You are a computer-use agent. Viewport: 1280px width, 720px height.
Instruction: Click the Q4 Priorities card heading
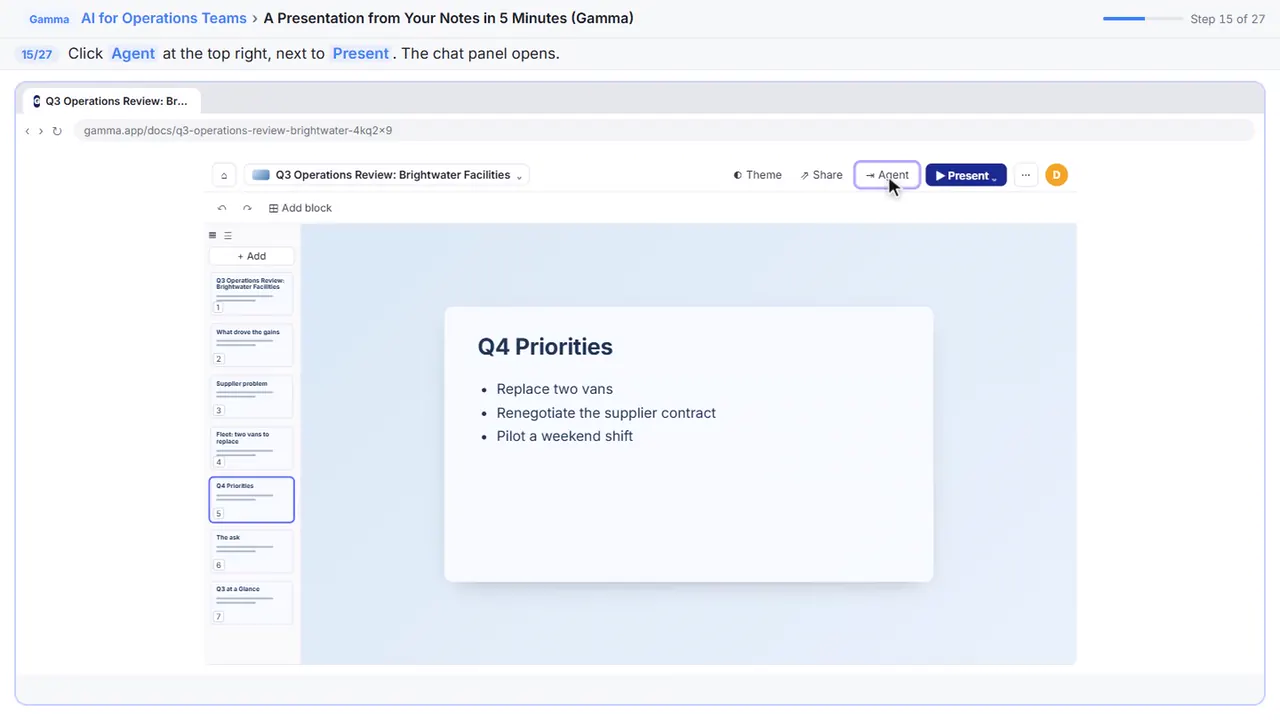(x=545, y=347)
